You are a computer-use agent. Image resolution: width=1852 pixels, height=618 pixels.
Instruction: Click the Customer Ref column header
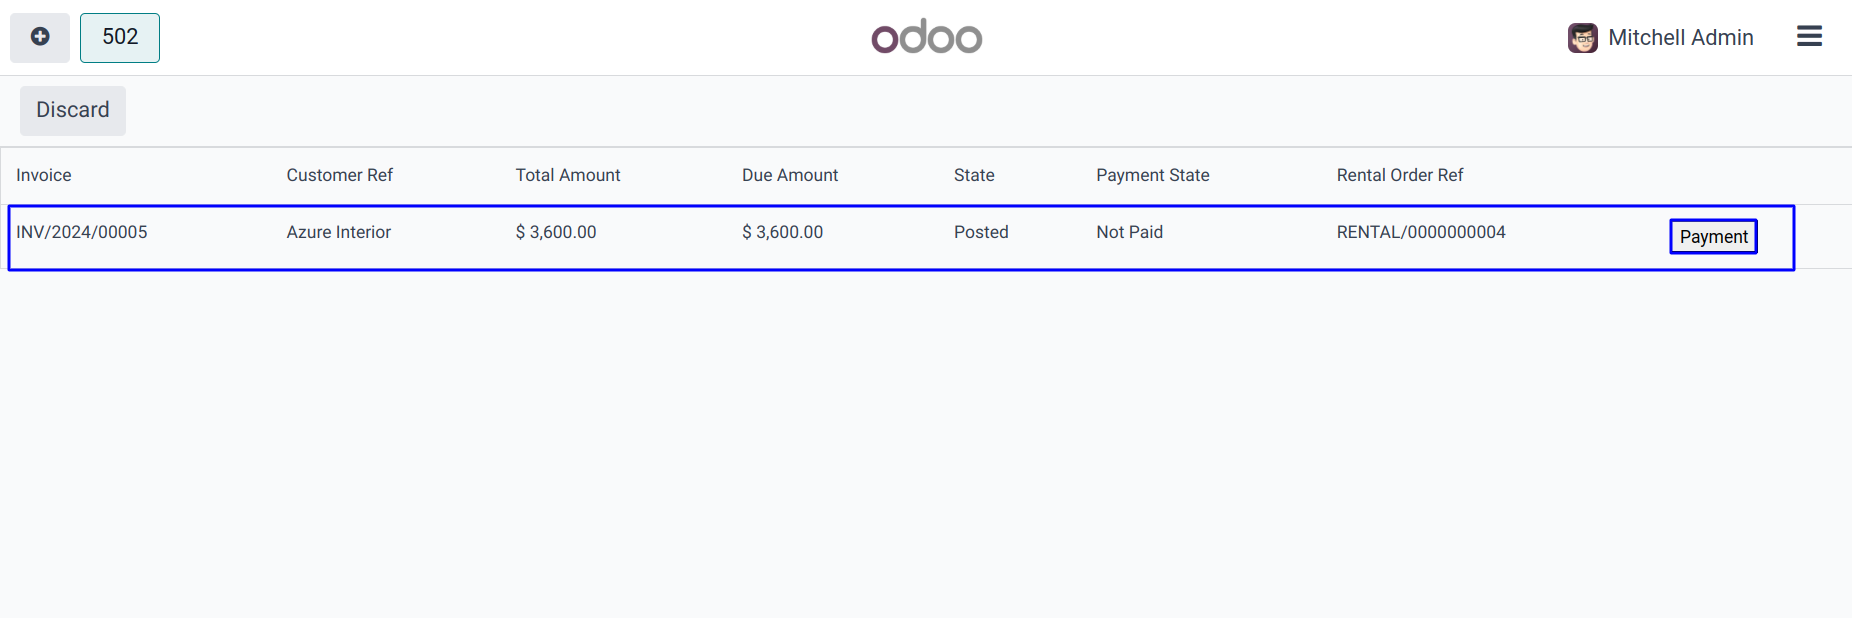pos(339,175)
